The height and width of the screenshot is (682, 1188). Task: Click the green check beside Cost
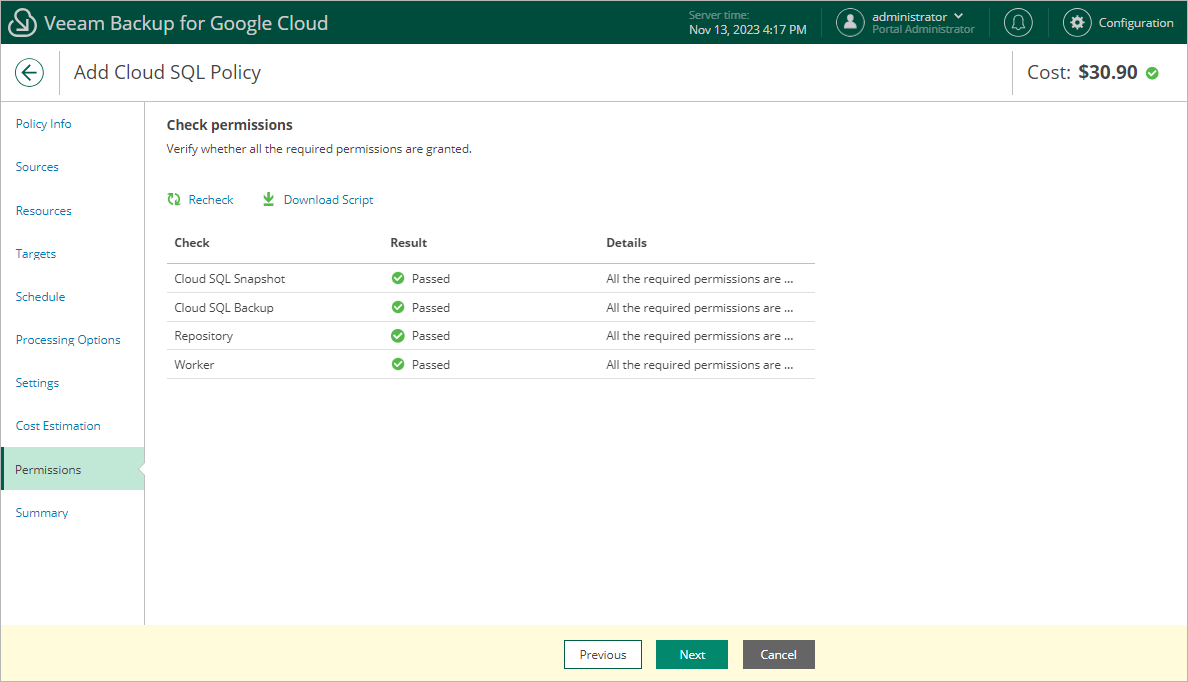[1152, 73]
